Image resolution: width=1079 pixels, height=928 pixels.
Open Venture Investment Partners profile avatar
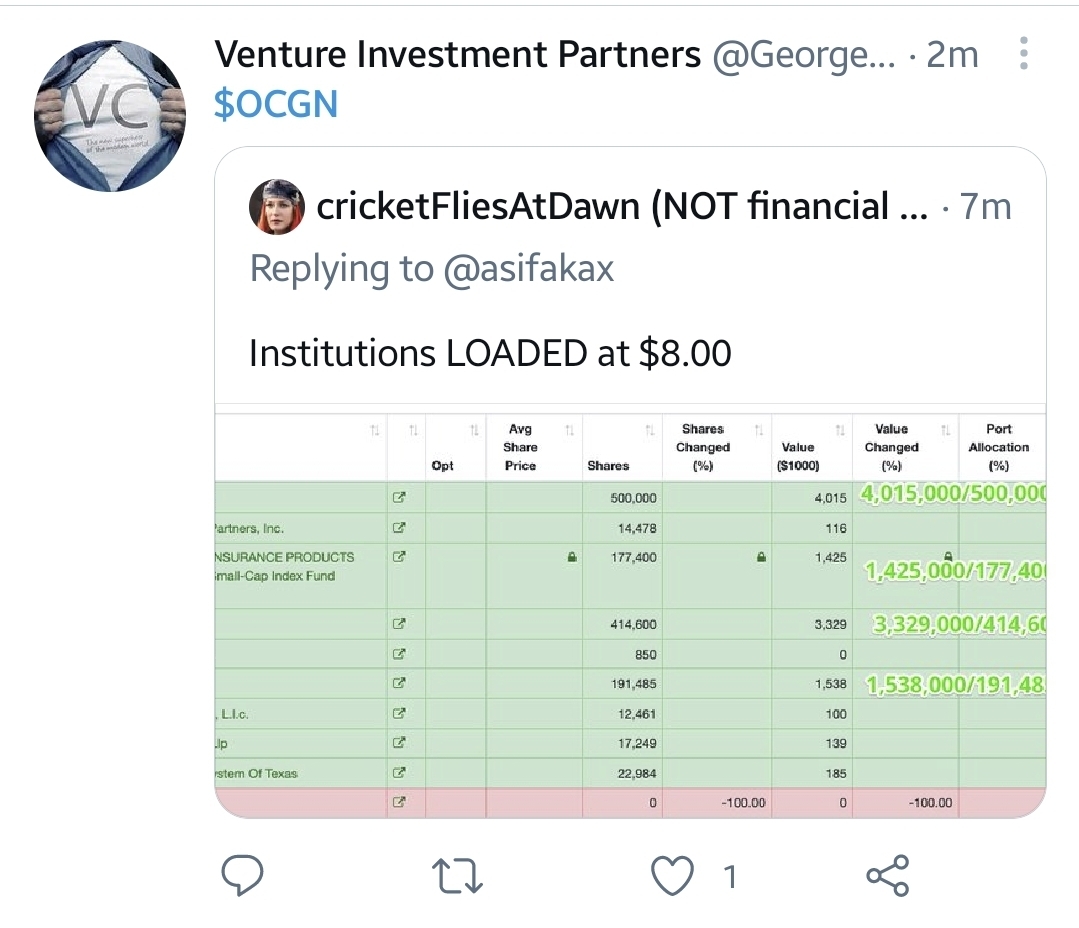[x=110, y=116]
